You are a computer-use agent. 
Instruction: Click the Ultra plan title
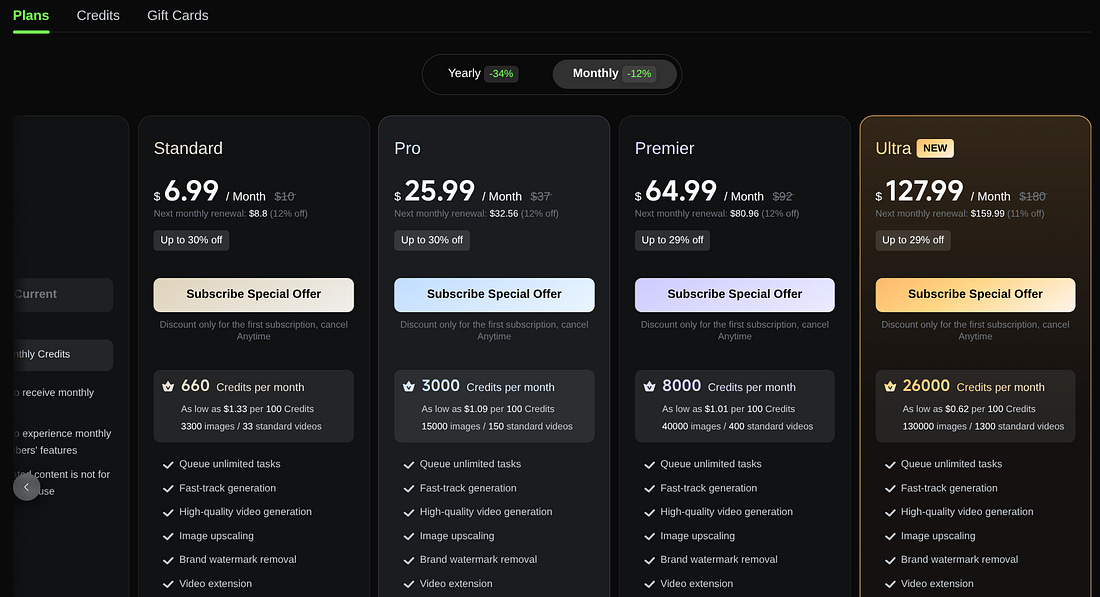893,148
